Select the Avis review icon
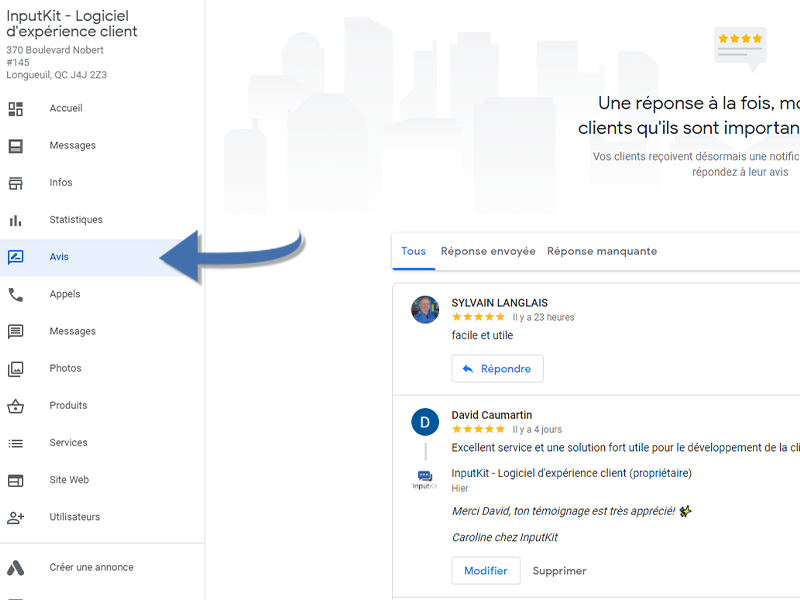Screen dimensions: 800x600 point(16,257)
